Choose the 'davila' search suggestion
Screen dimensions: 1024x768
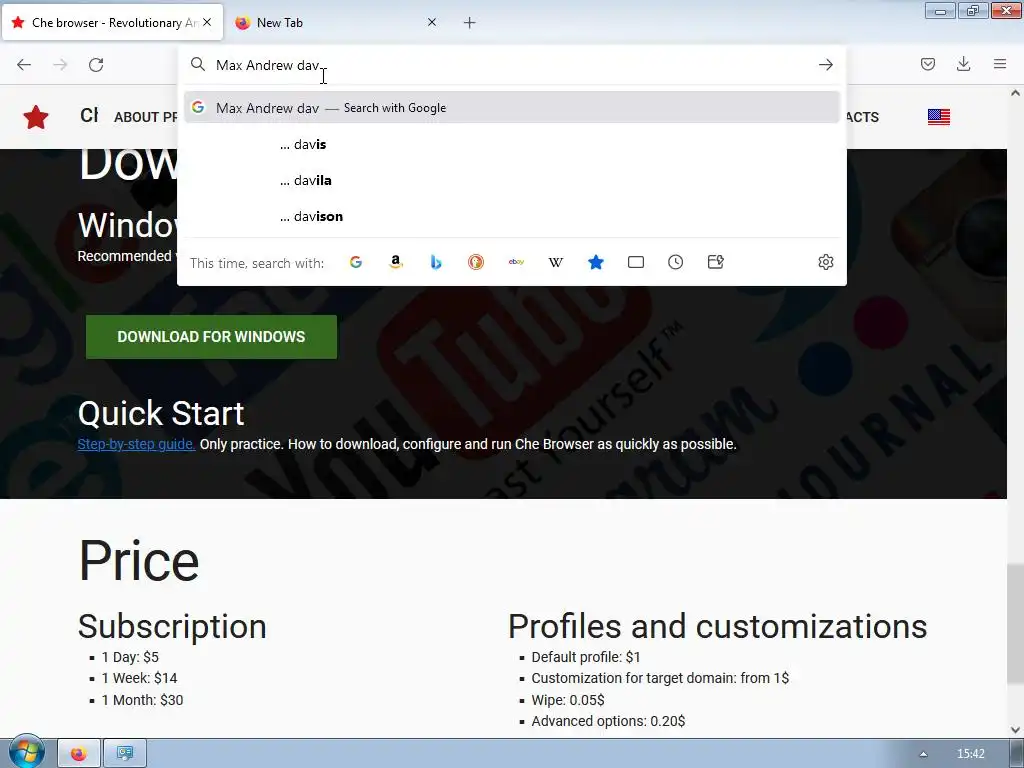511,180
